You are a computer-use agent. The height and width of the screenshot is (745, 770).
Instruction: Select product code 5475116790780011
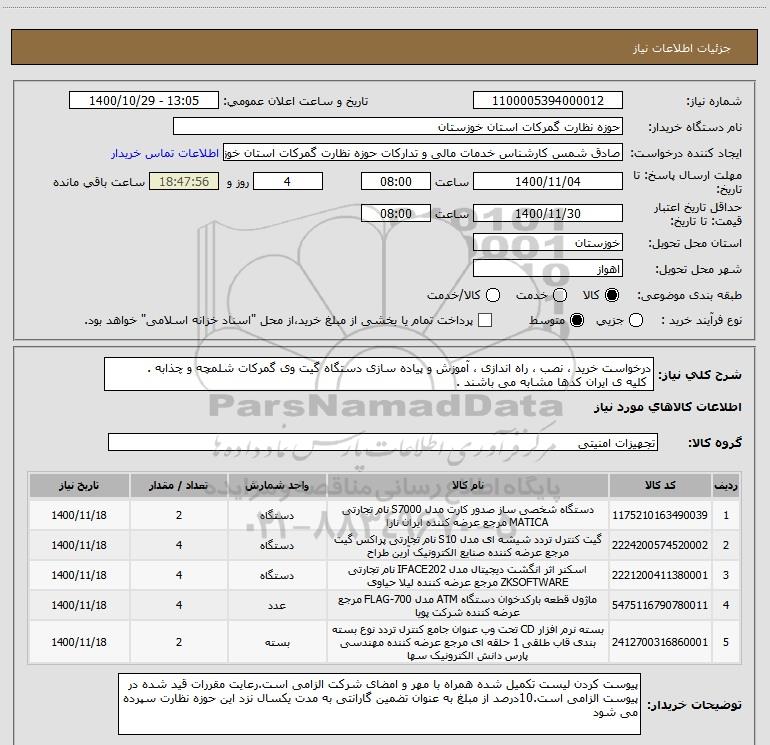(x=660, y=605)
